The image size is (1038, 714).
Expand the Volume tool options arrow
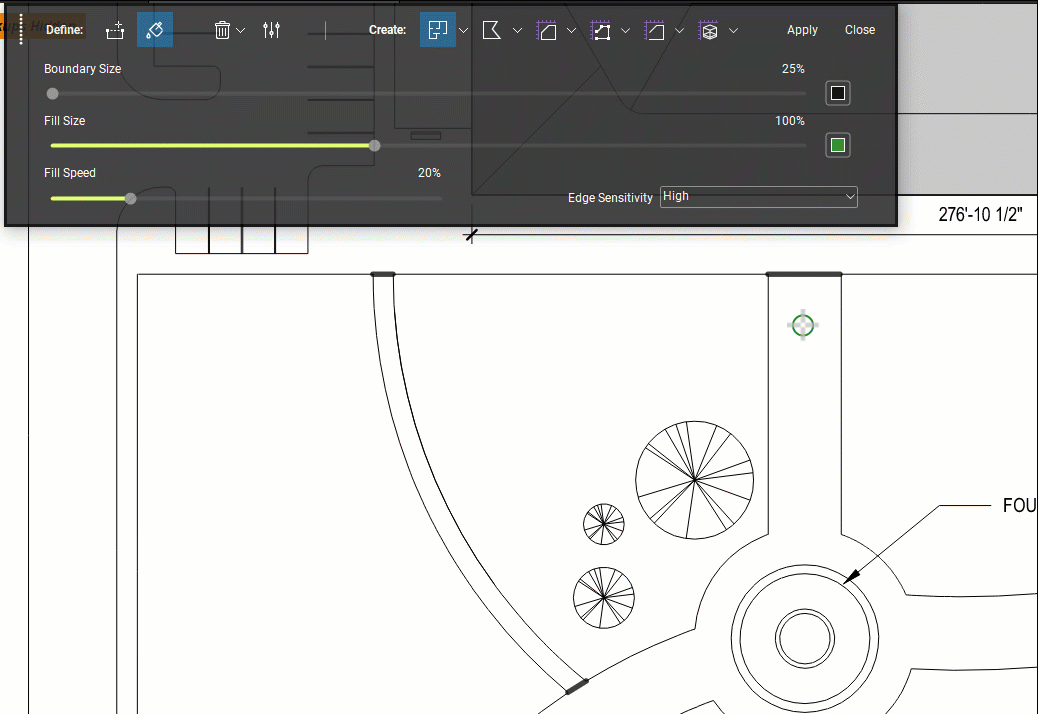(734, 31)
